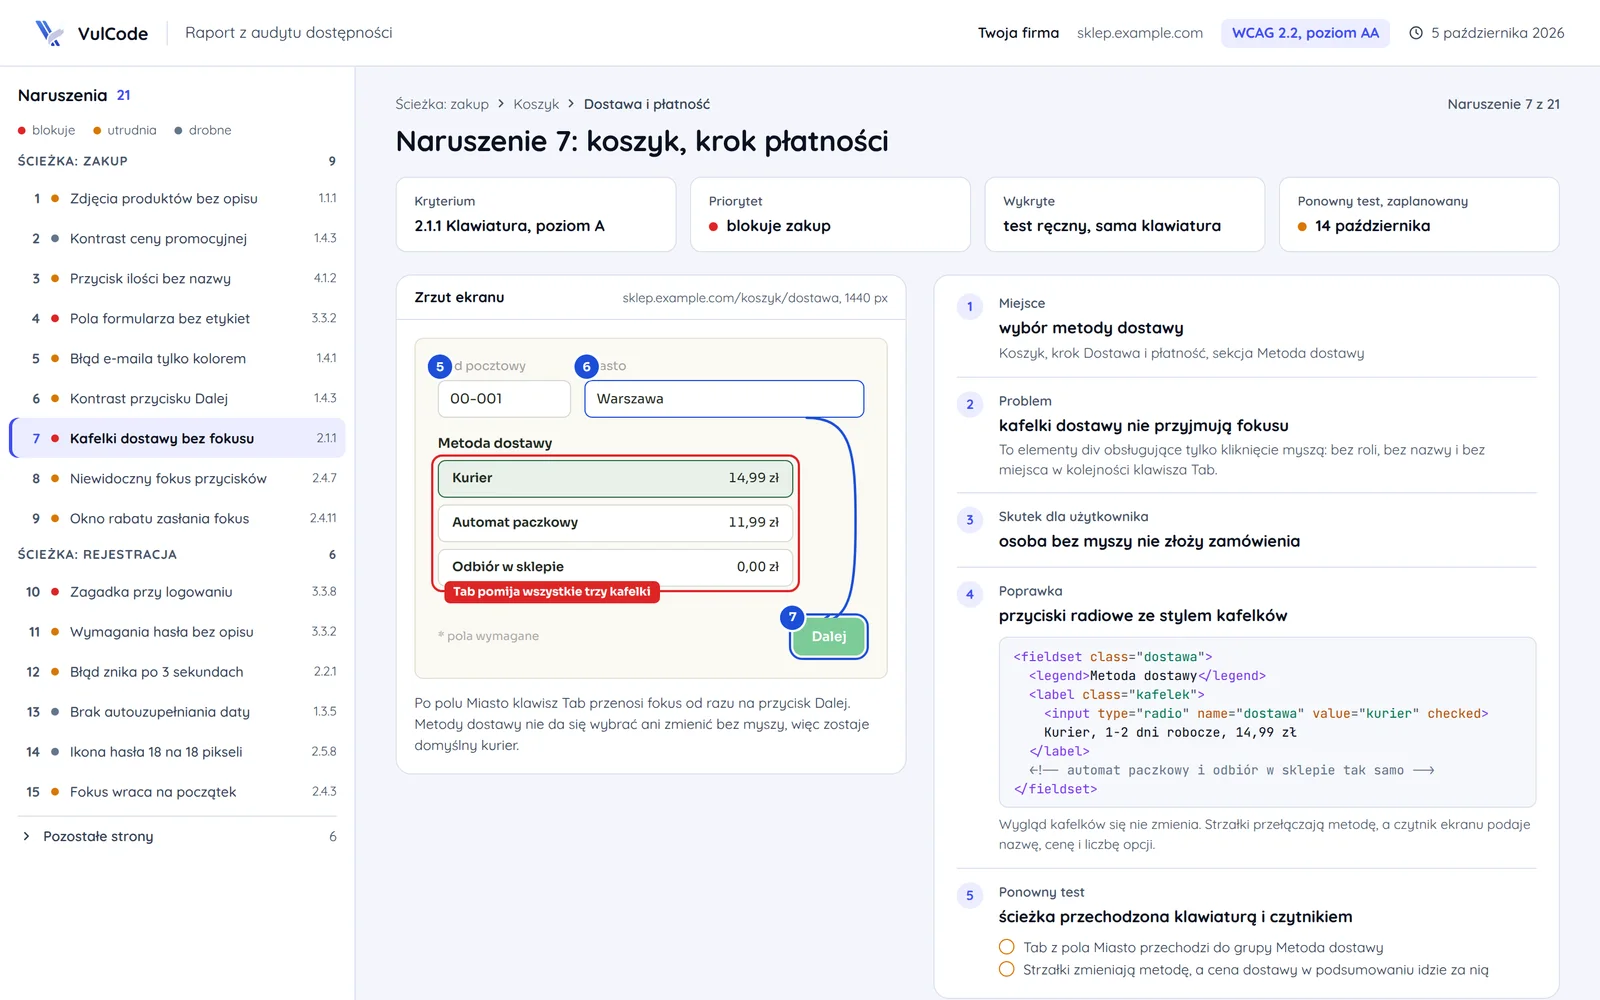Click the green Dalej button in screenshot
Screen dimensions: 1600x1000
point(829,636)
